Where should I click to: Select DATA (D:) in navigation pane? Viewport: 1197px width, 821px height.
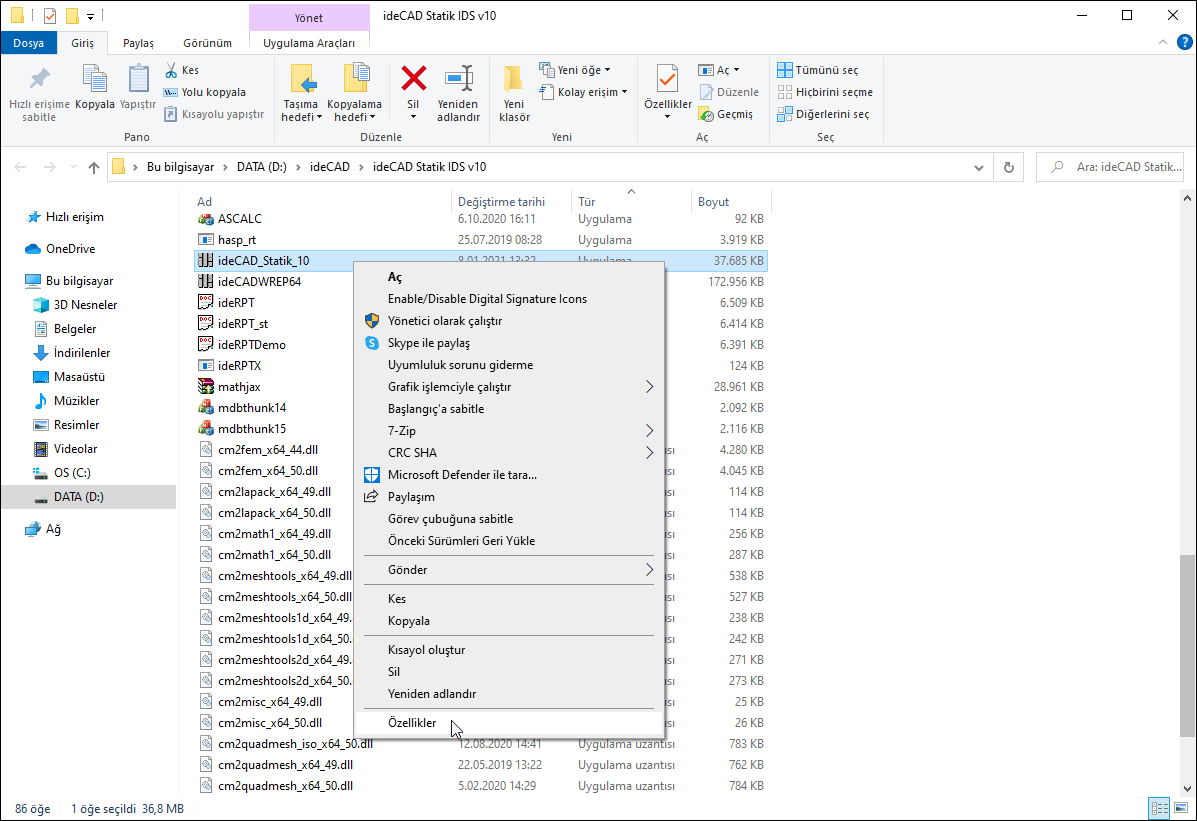pyautogui.click(x=78, y=497)
